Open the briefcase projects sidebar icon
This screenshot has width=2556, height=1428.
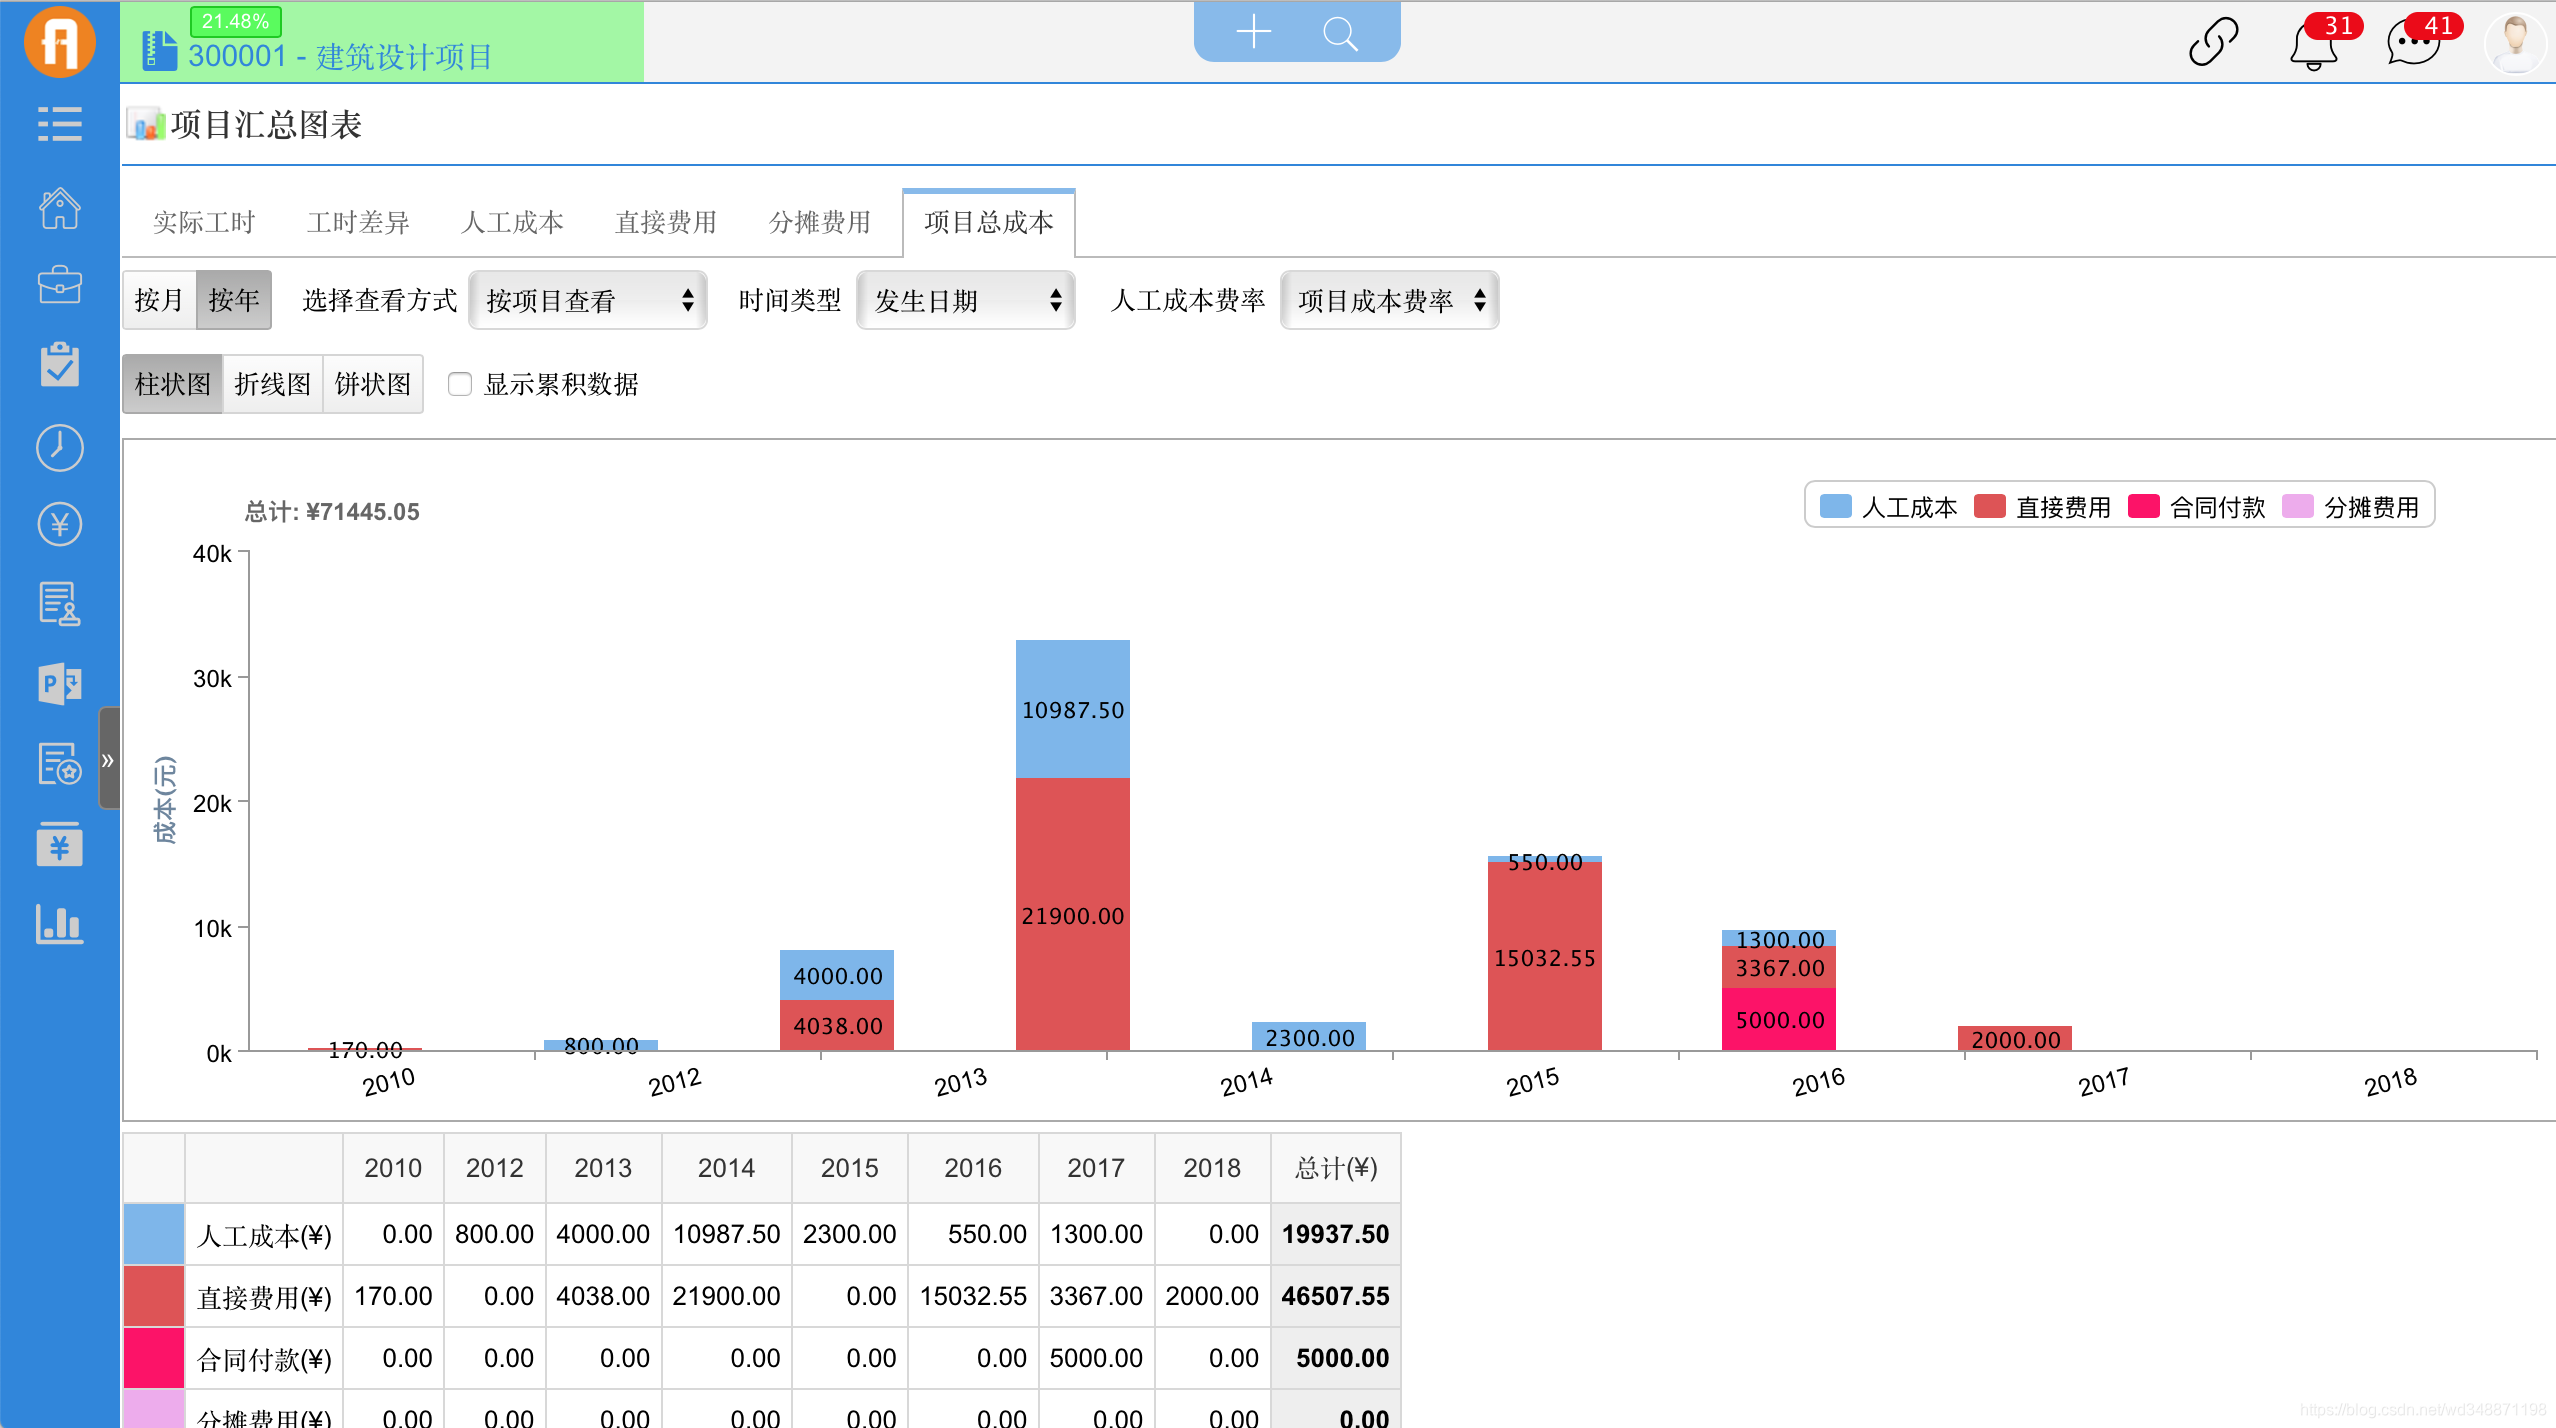pos(59,285)
